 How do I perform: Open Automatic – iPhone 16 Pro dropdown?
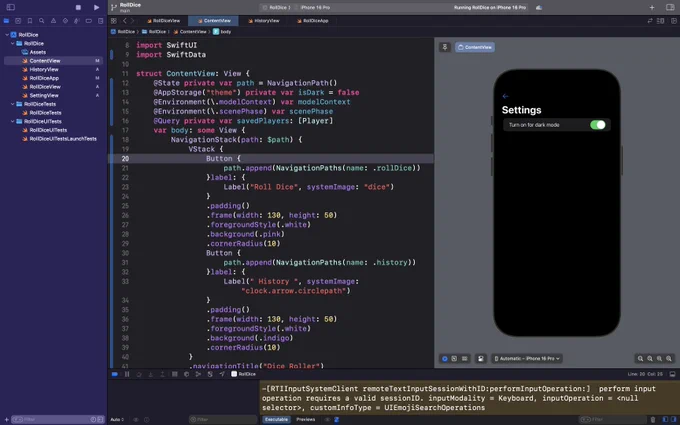tap(527, 359)
